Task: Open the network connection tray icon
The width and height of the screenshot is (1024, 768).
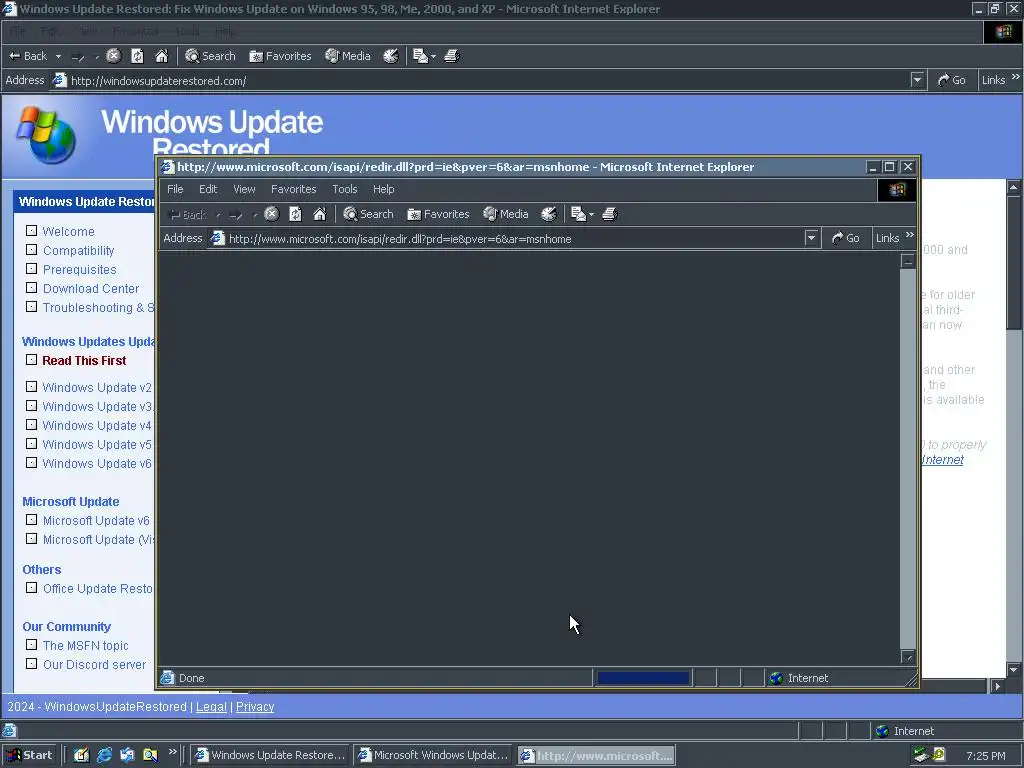Action: pos(921,756)
